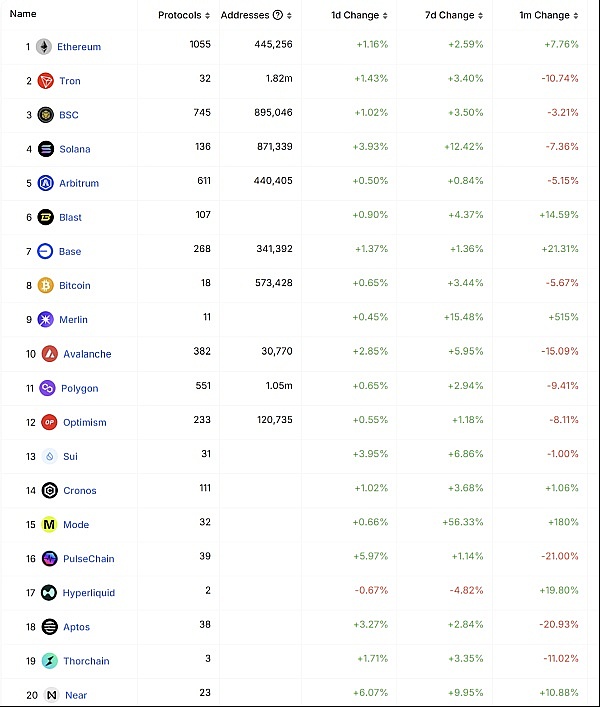The height and width of the screenshot is (707, 600).
Task: Click the Tron logo icon
Action: coord(45,81)
